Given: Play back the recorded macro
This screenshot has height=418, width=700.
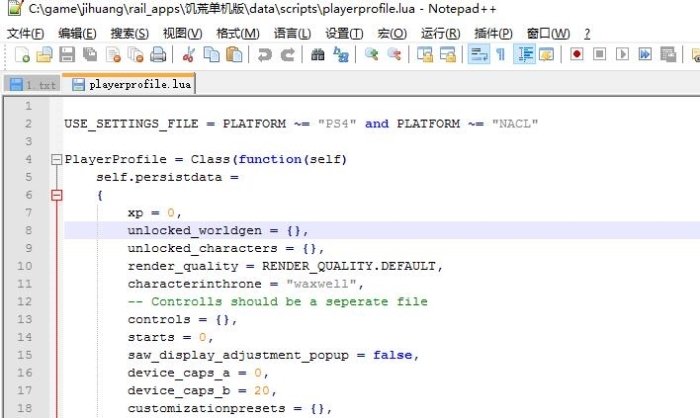Looking at the screenshot, I should point(622,54).
